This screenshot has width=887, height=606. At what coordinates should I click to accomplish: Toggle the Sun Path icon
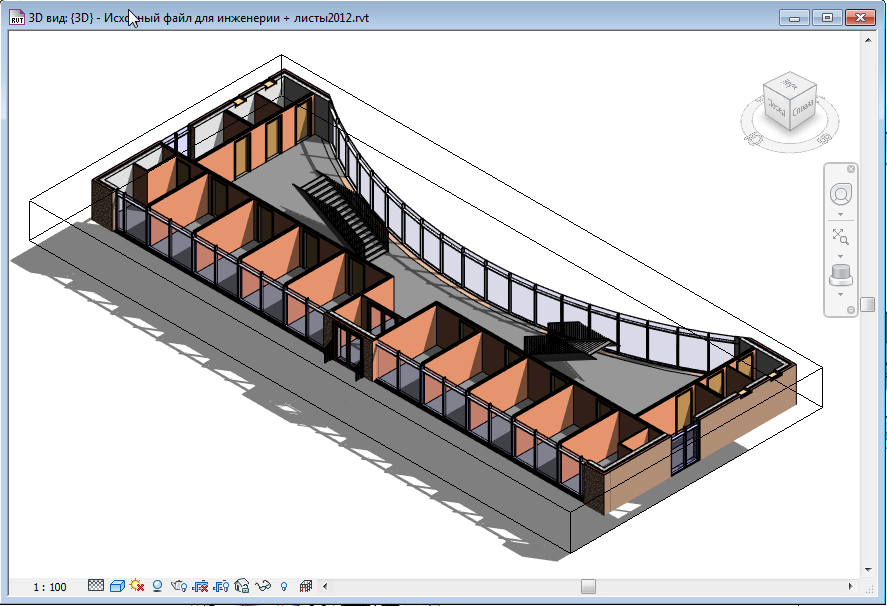(137, 586)
